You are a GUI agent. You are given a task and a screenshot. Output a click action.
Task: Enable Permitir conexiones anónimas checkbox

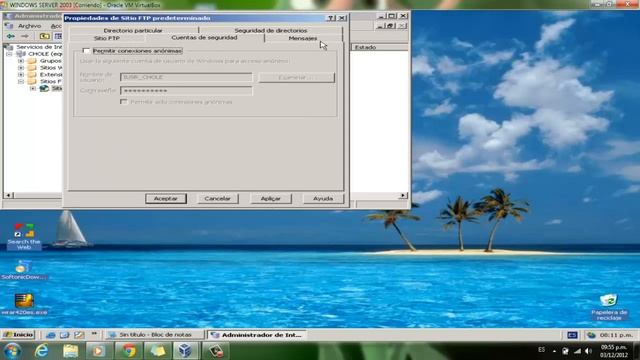click(86, 51)
